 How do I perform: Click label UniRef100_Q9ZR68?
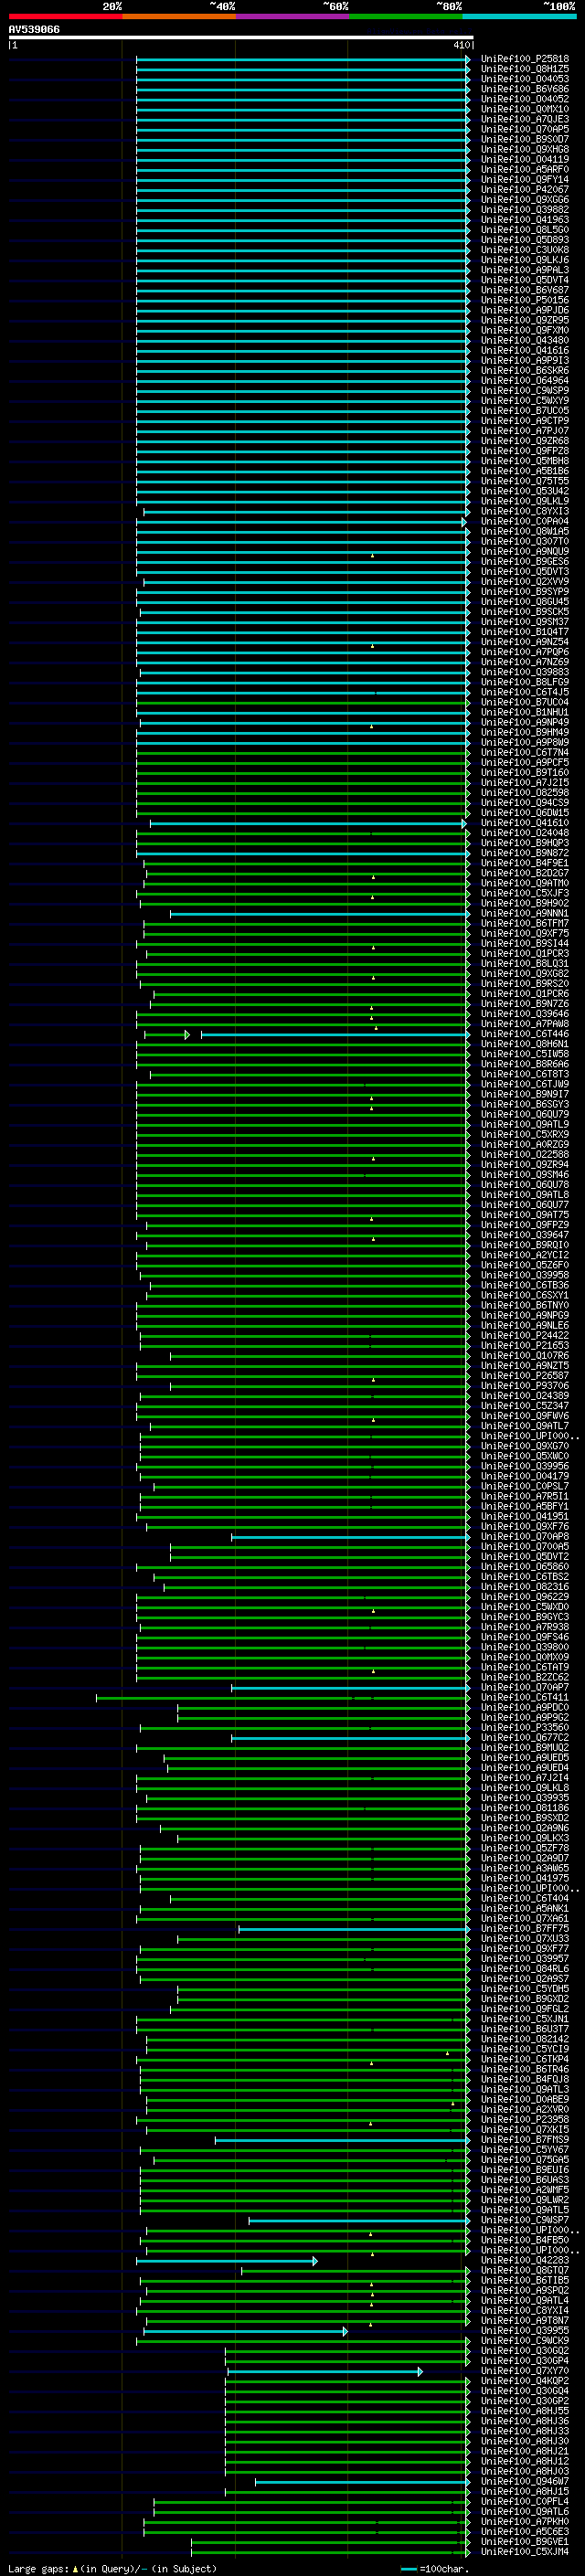pyautogui.click(x=525, y=441)
